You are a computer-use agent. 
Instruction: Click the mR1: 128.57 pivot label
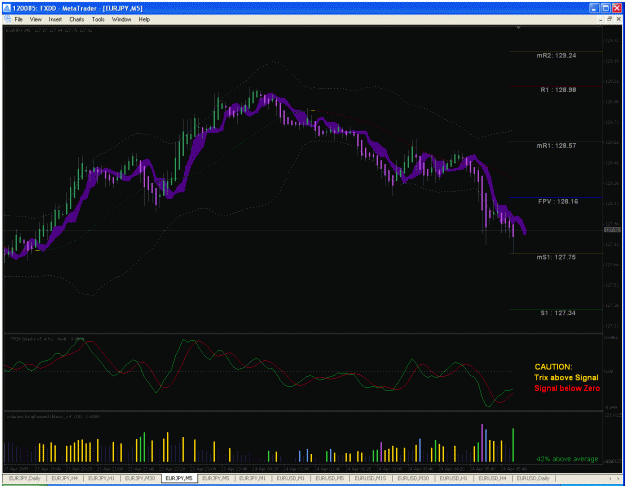point(556,146)
